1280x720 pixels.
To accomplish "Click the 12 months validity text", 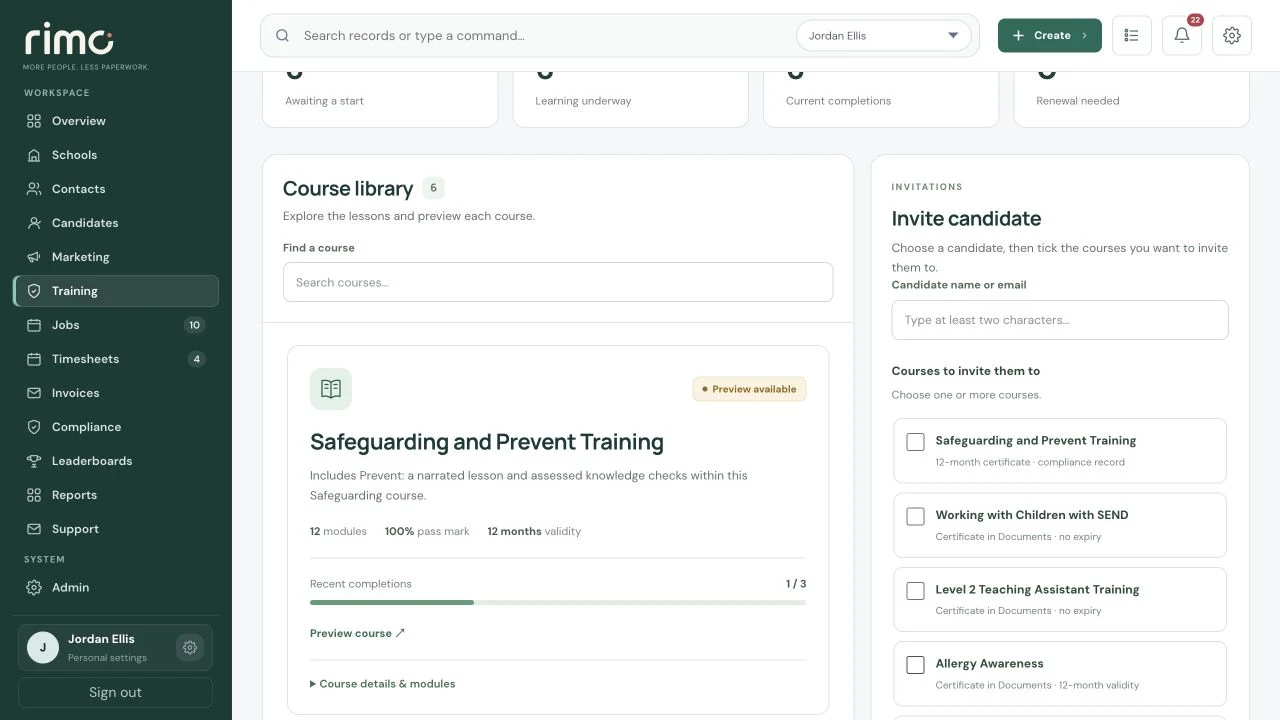I will 534,531.
